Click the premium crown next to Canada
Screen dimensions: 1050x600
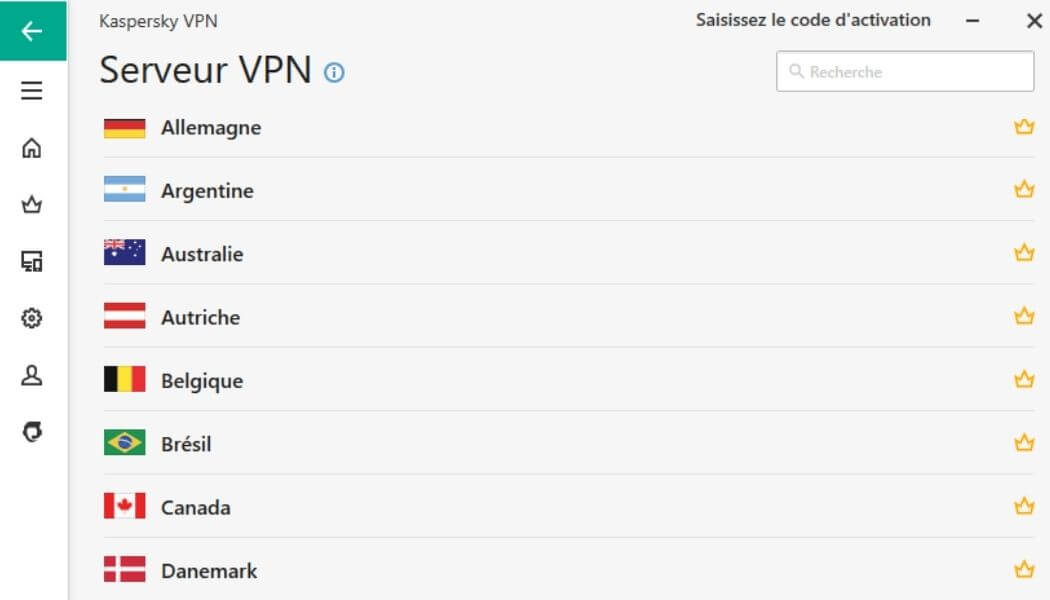1023,506
